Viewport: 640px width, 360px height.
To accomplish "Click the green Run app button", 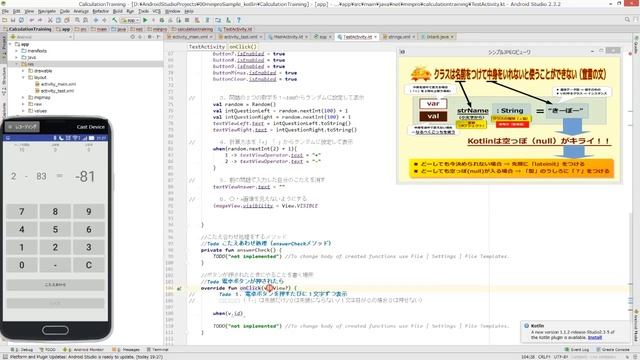I will (x=145, y=20).
